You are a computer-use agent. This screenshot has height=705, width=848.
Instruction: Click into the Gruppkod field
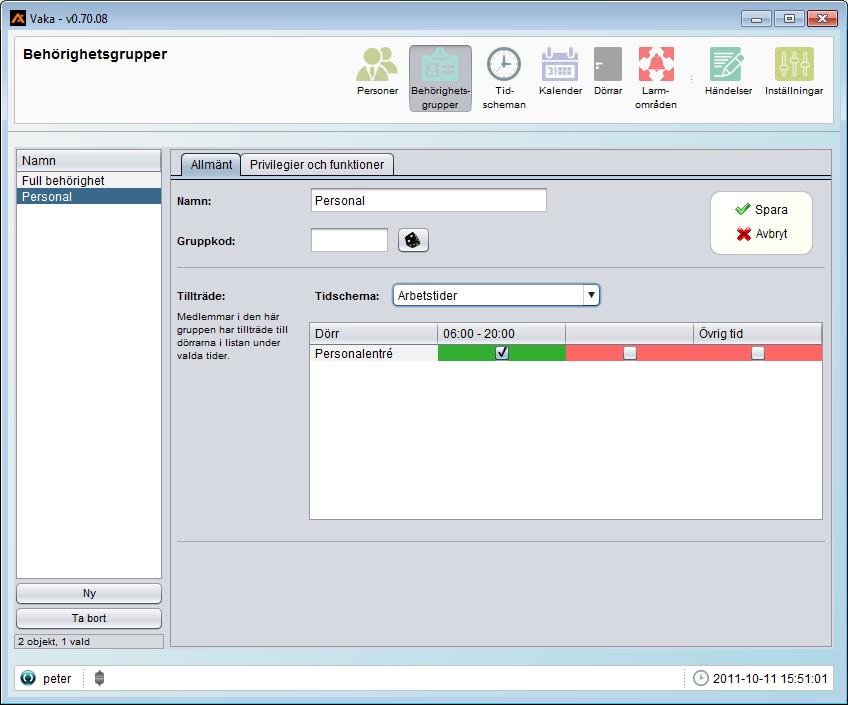[349, 240]
